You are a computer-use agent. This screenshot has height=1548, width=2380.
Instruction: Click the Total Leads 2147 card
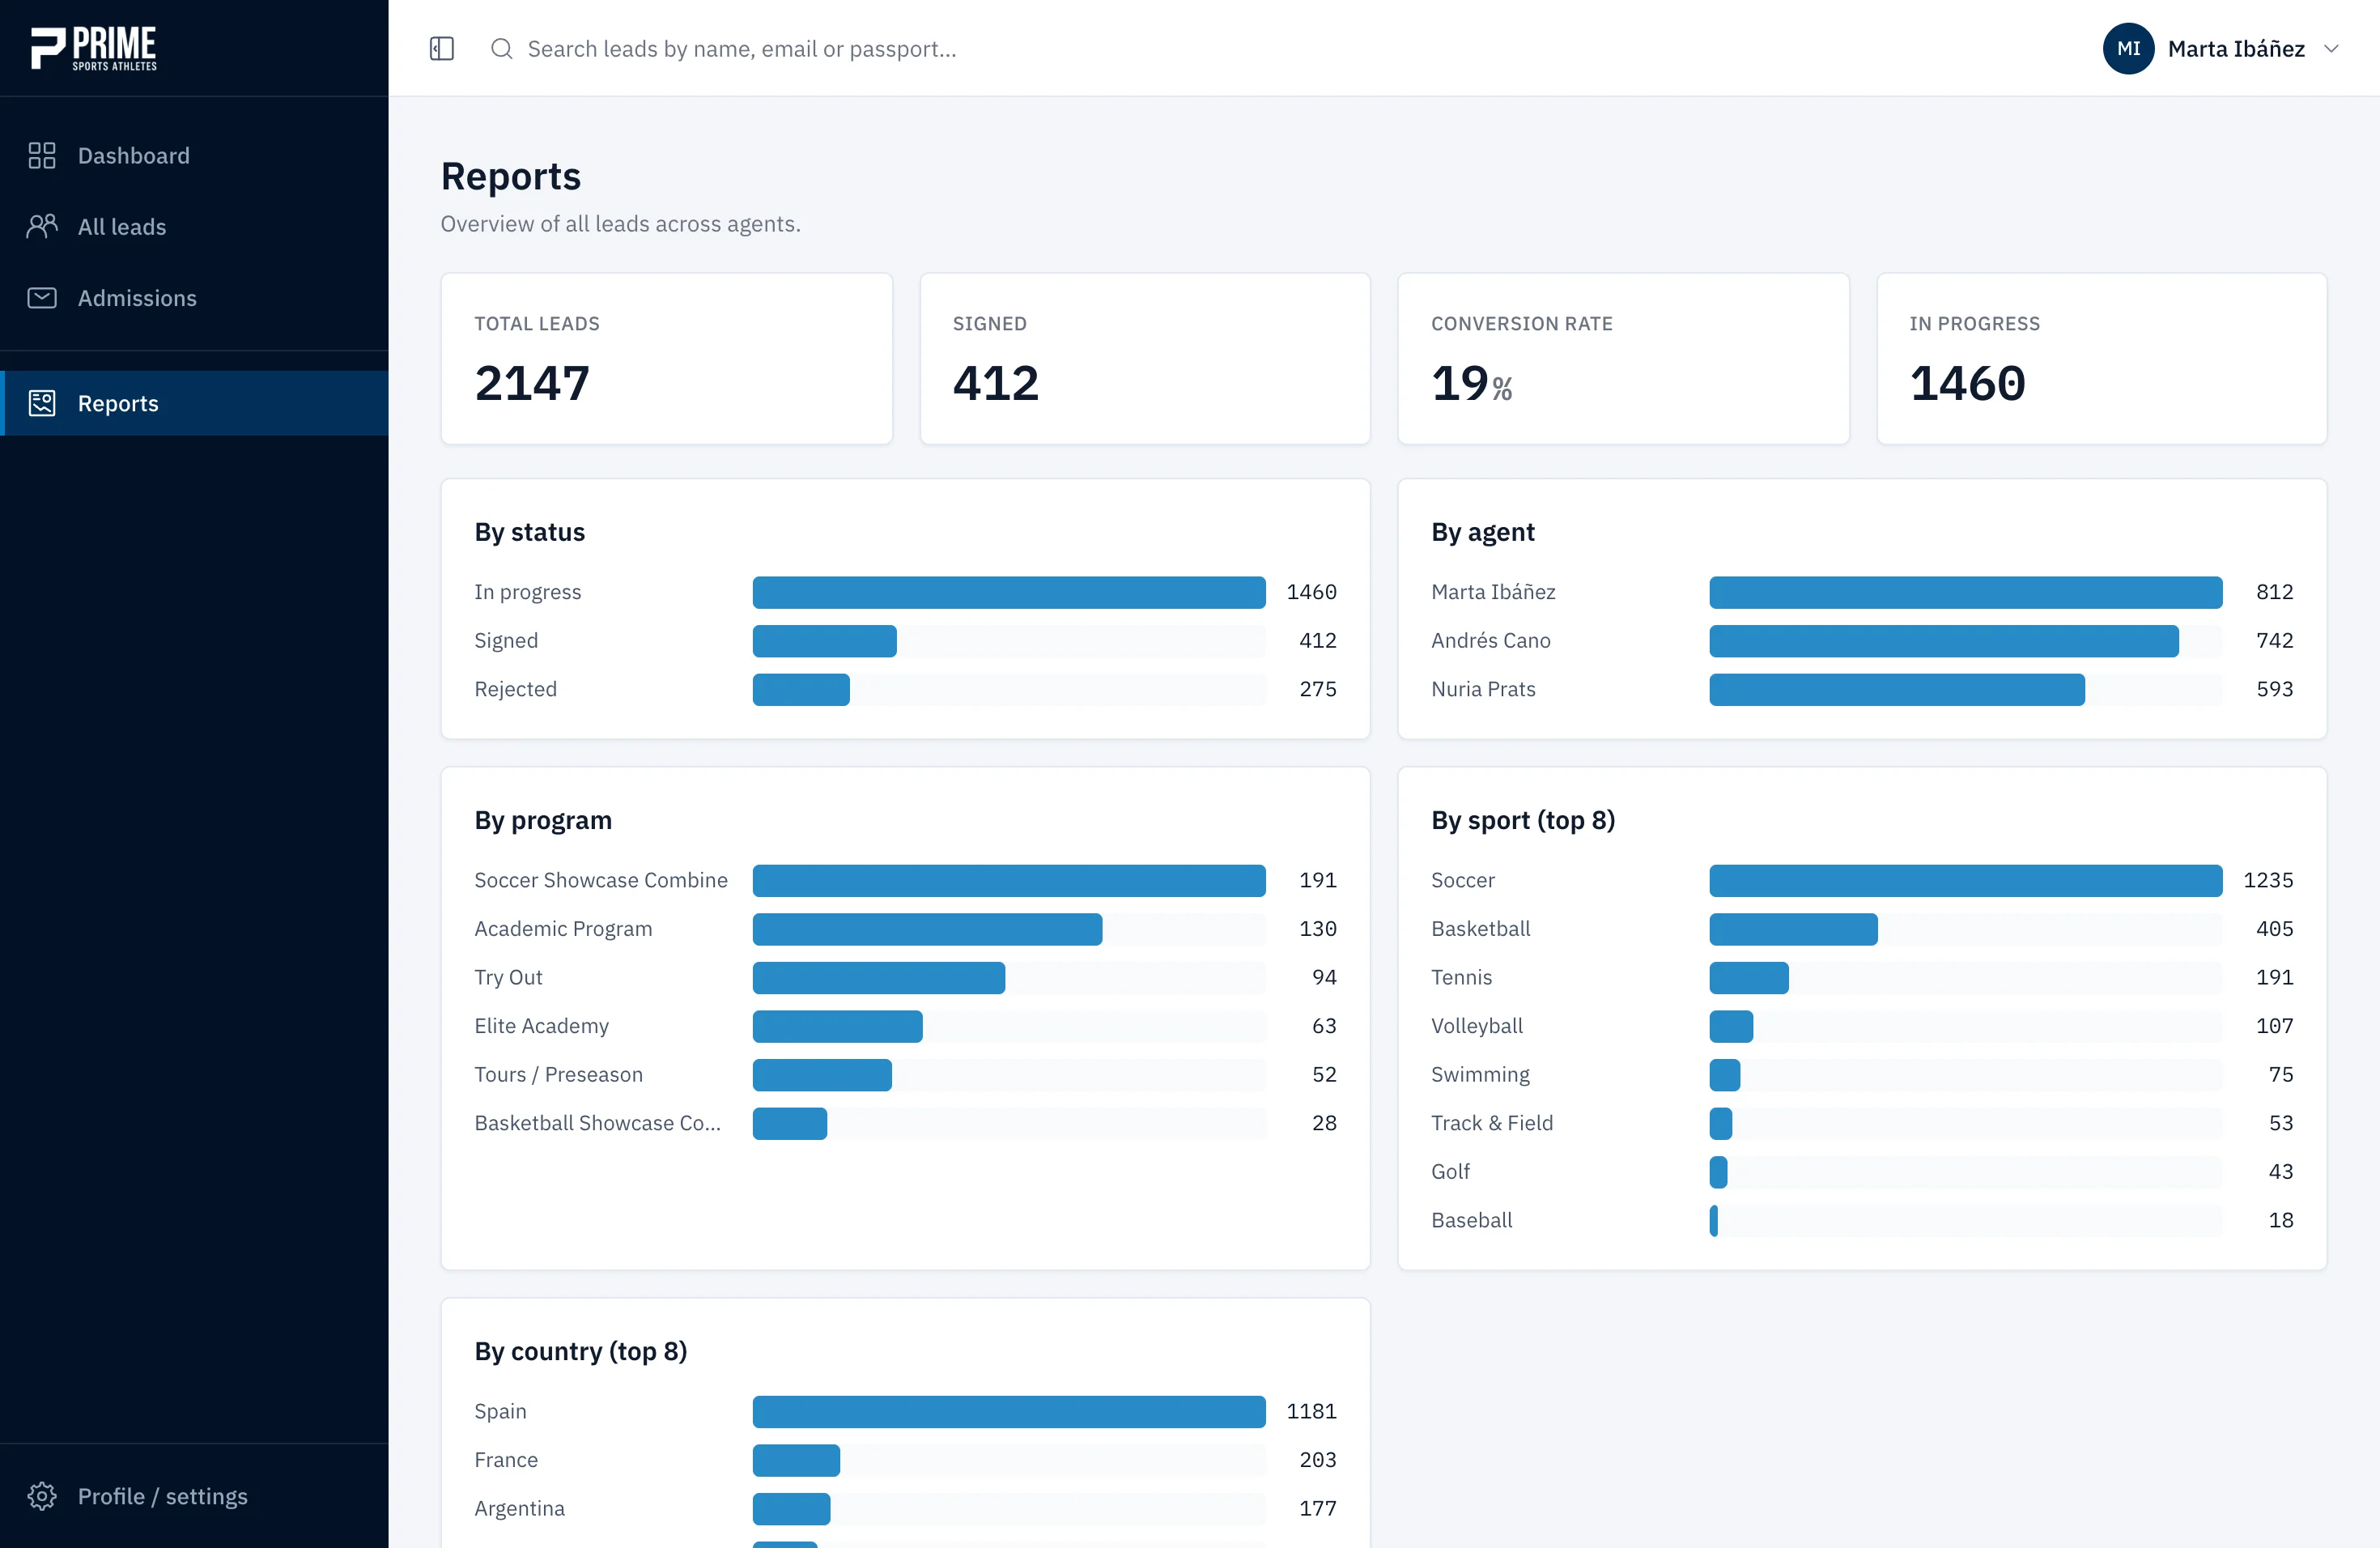click(667, 358)
